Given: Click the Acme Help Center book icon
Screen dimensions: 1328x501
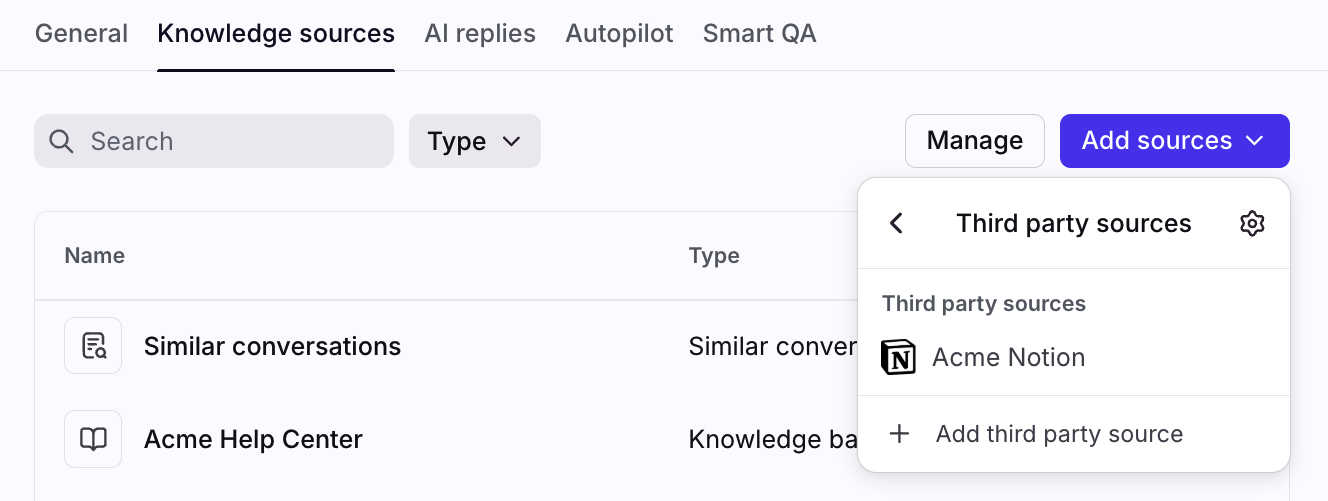Looking at the screenshot, I should (93, 439).
